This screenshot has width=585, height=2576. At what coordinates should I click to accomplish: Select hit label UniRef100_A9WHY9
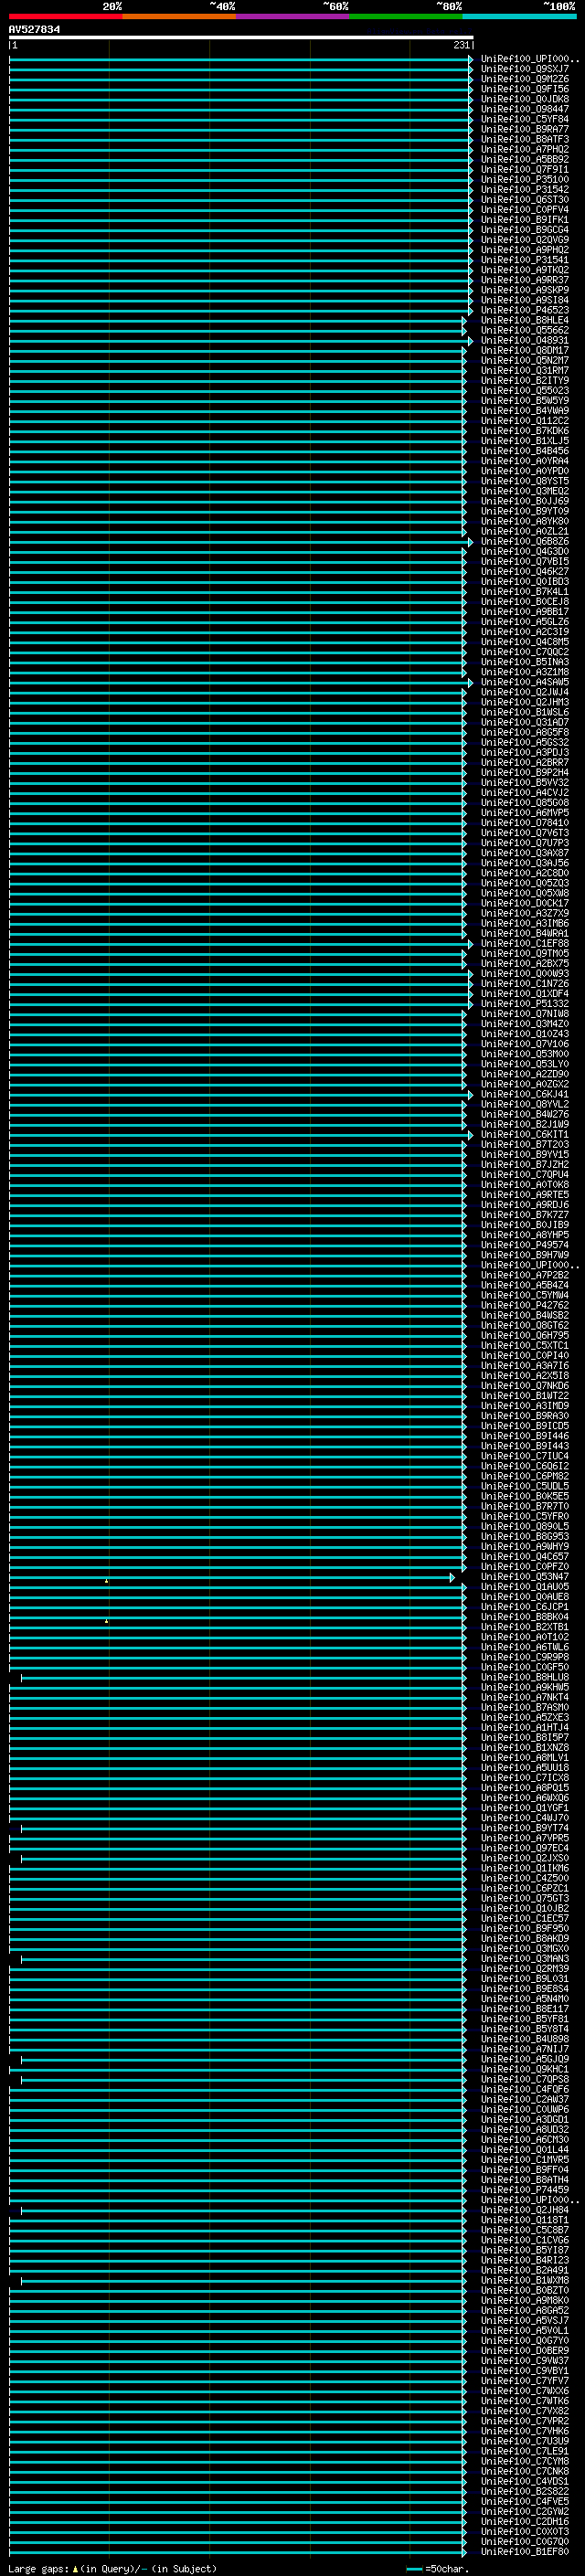525,1546
